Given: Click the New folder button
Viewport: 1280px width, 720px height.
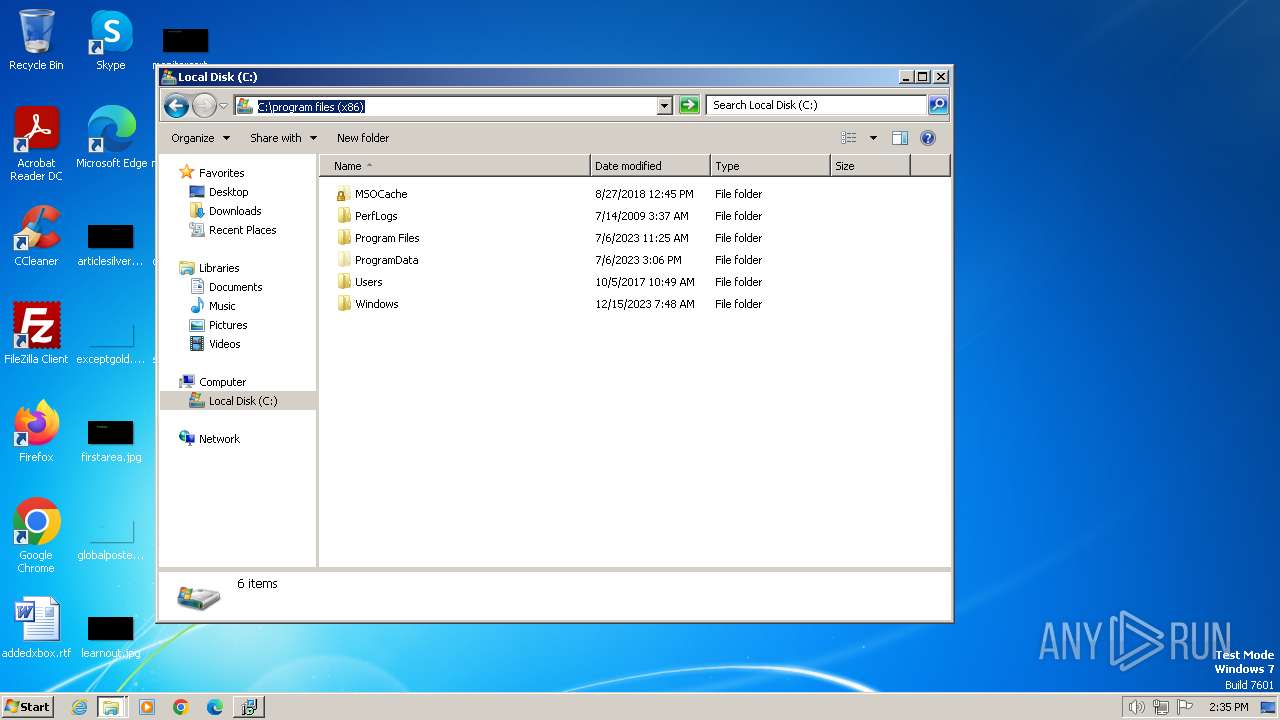Looking at the screenshot, I should 363,138.
